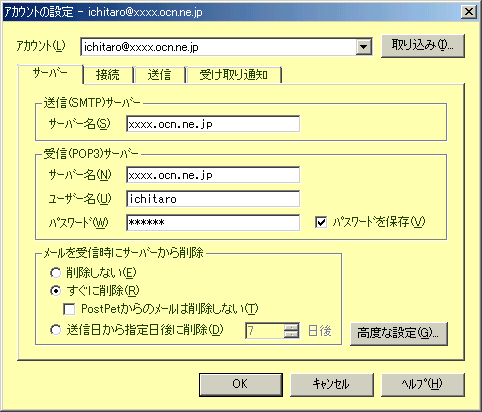Click the 取り込み import button
Image resolution: width=482 pixels, height=412 pixels.
click(422, 46)
